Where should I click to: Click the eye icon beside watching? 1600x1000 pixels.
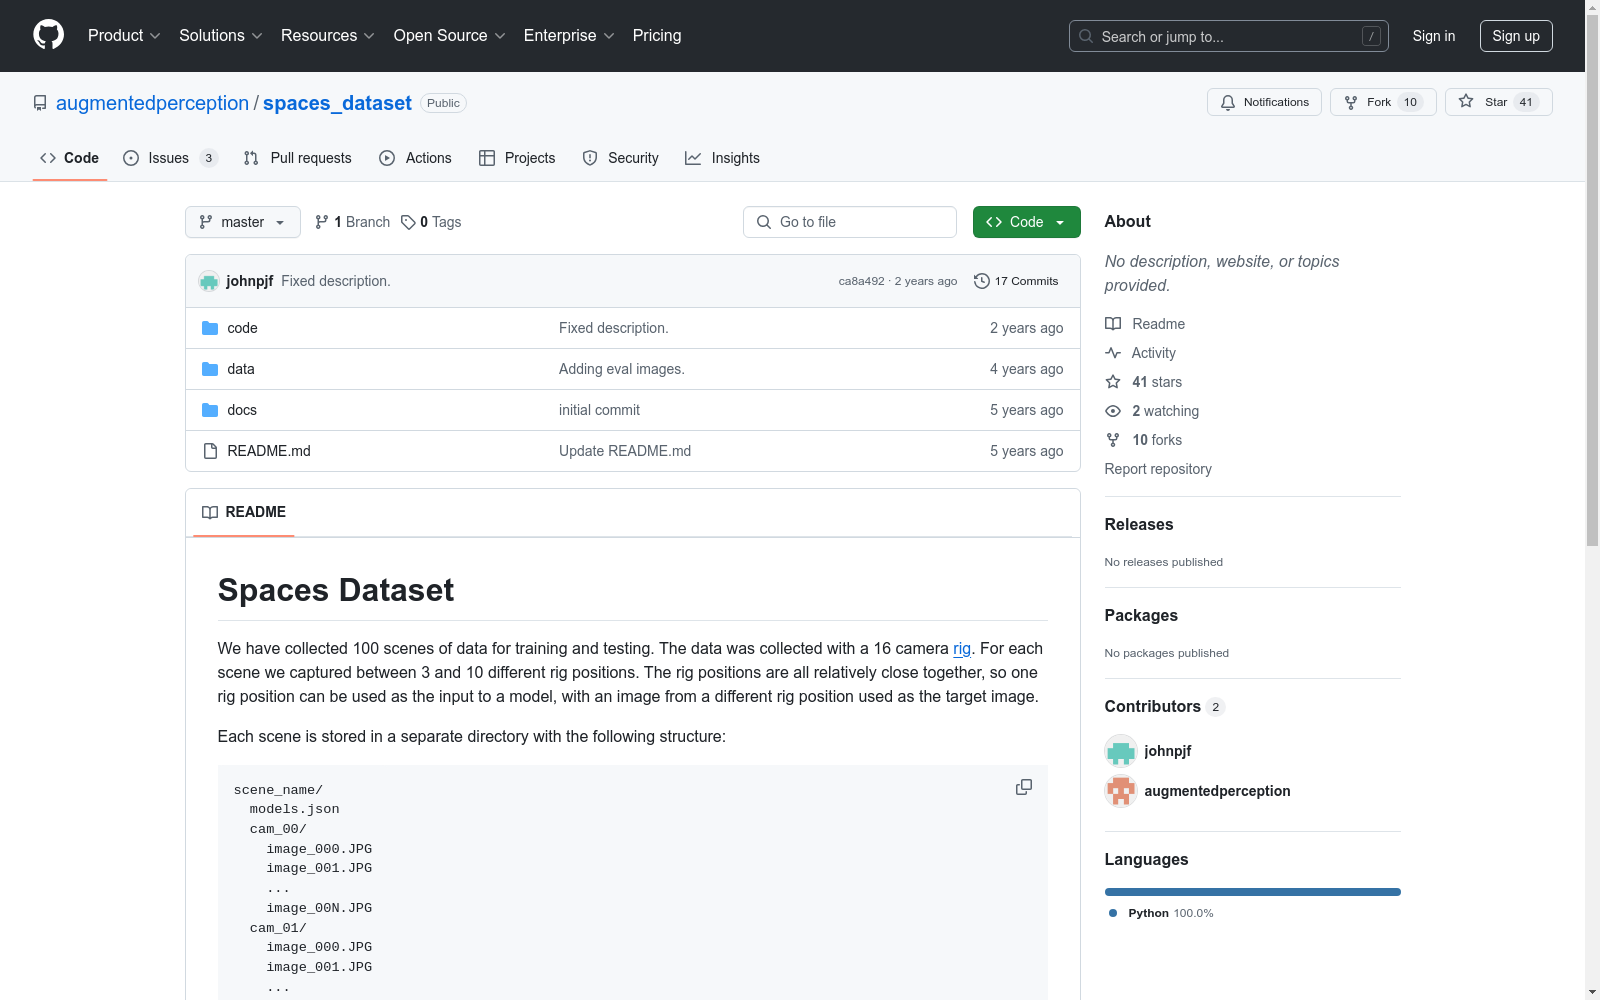pyautogui.click(x=1113, y=411)
